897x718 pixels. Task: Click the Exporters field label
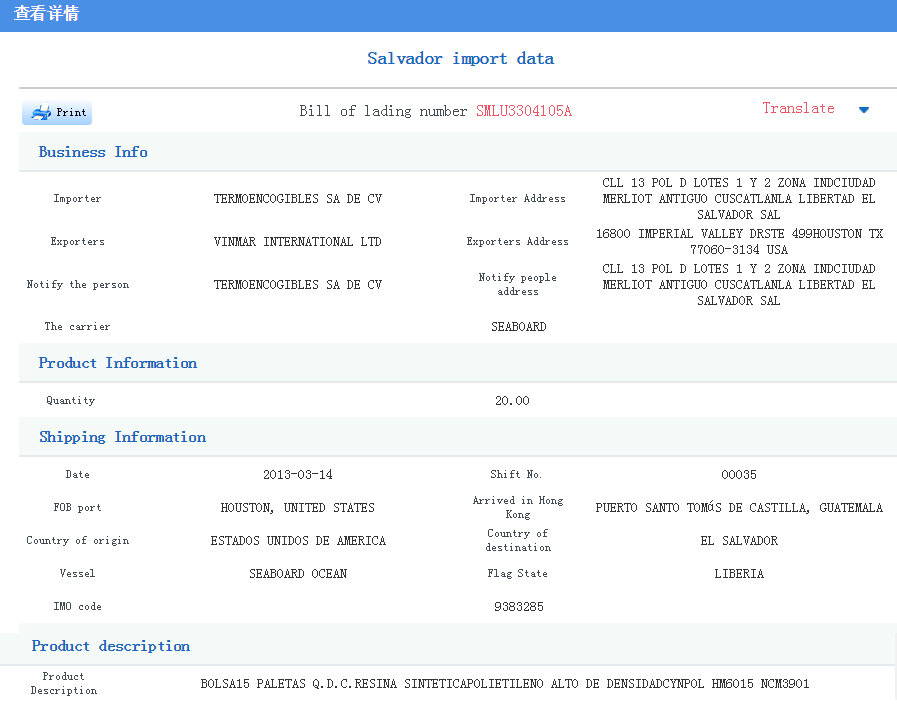[77, 241]
